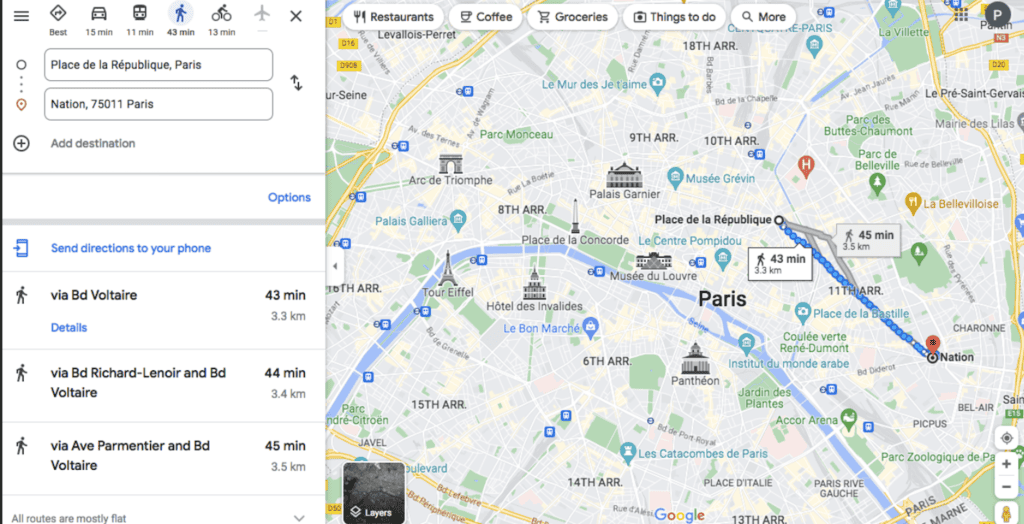Click Send directions to your phone
This screenshot has width=1024, height=524.
[131, 248]
